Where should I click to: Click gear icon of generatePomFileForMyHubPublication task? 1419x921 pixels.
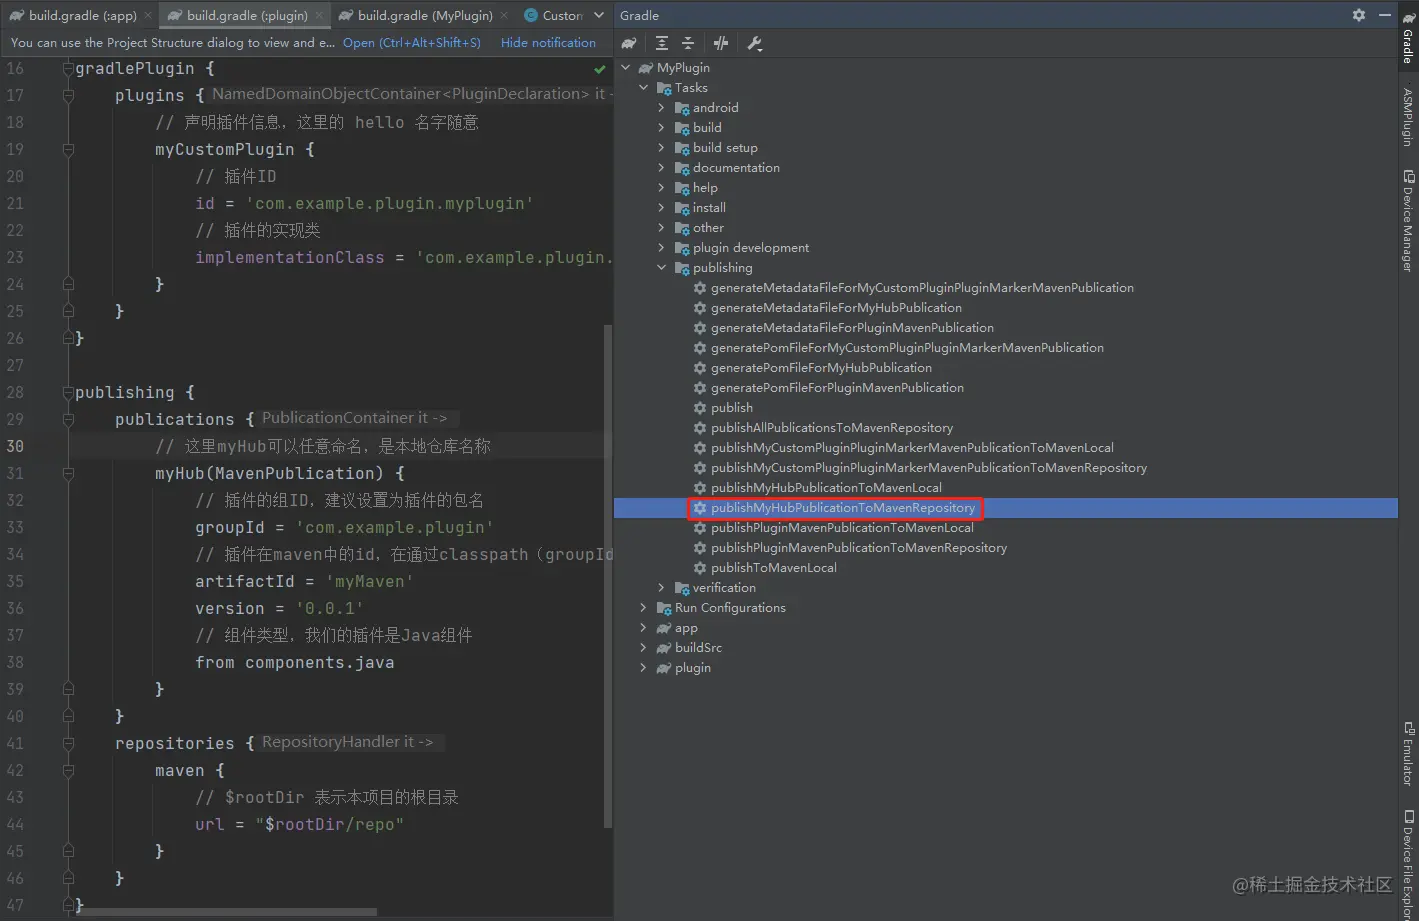tap(700, 368)
